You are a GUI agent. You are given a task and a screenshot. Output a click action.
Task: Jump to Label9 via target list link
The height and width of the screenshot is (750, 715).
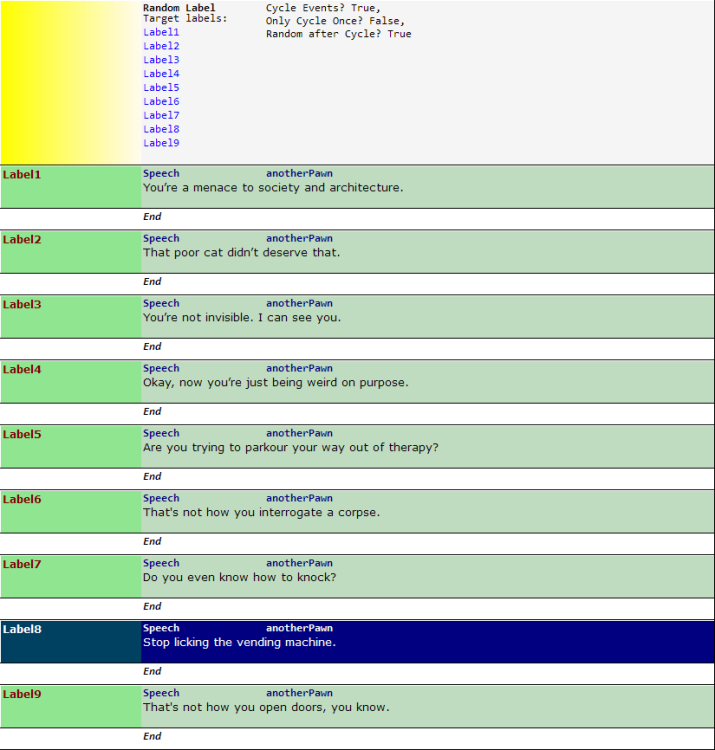click(161, 143)
